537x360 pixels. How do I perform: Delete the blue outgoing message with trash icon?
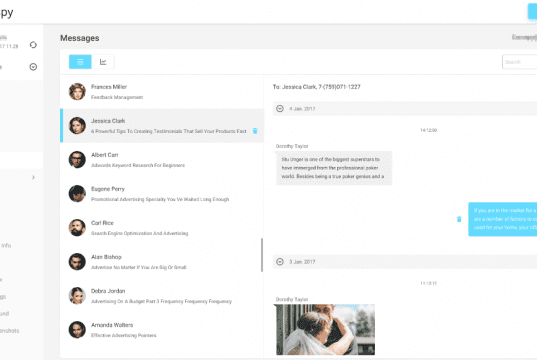pos(459,219)
